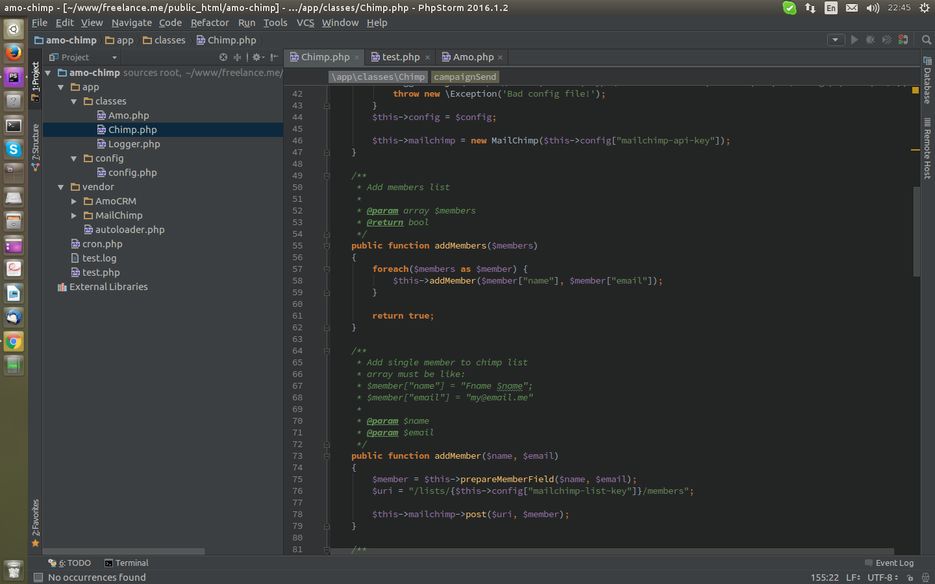Toggle fold marker at line 49 docblock
The height and width of the screenshot is (584, 935).
pos(327,176)
